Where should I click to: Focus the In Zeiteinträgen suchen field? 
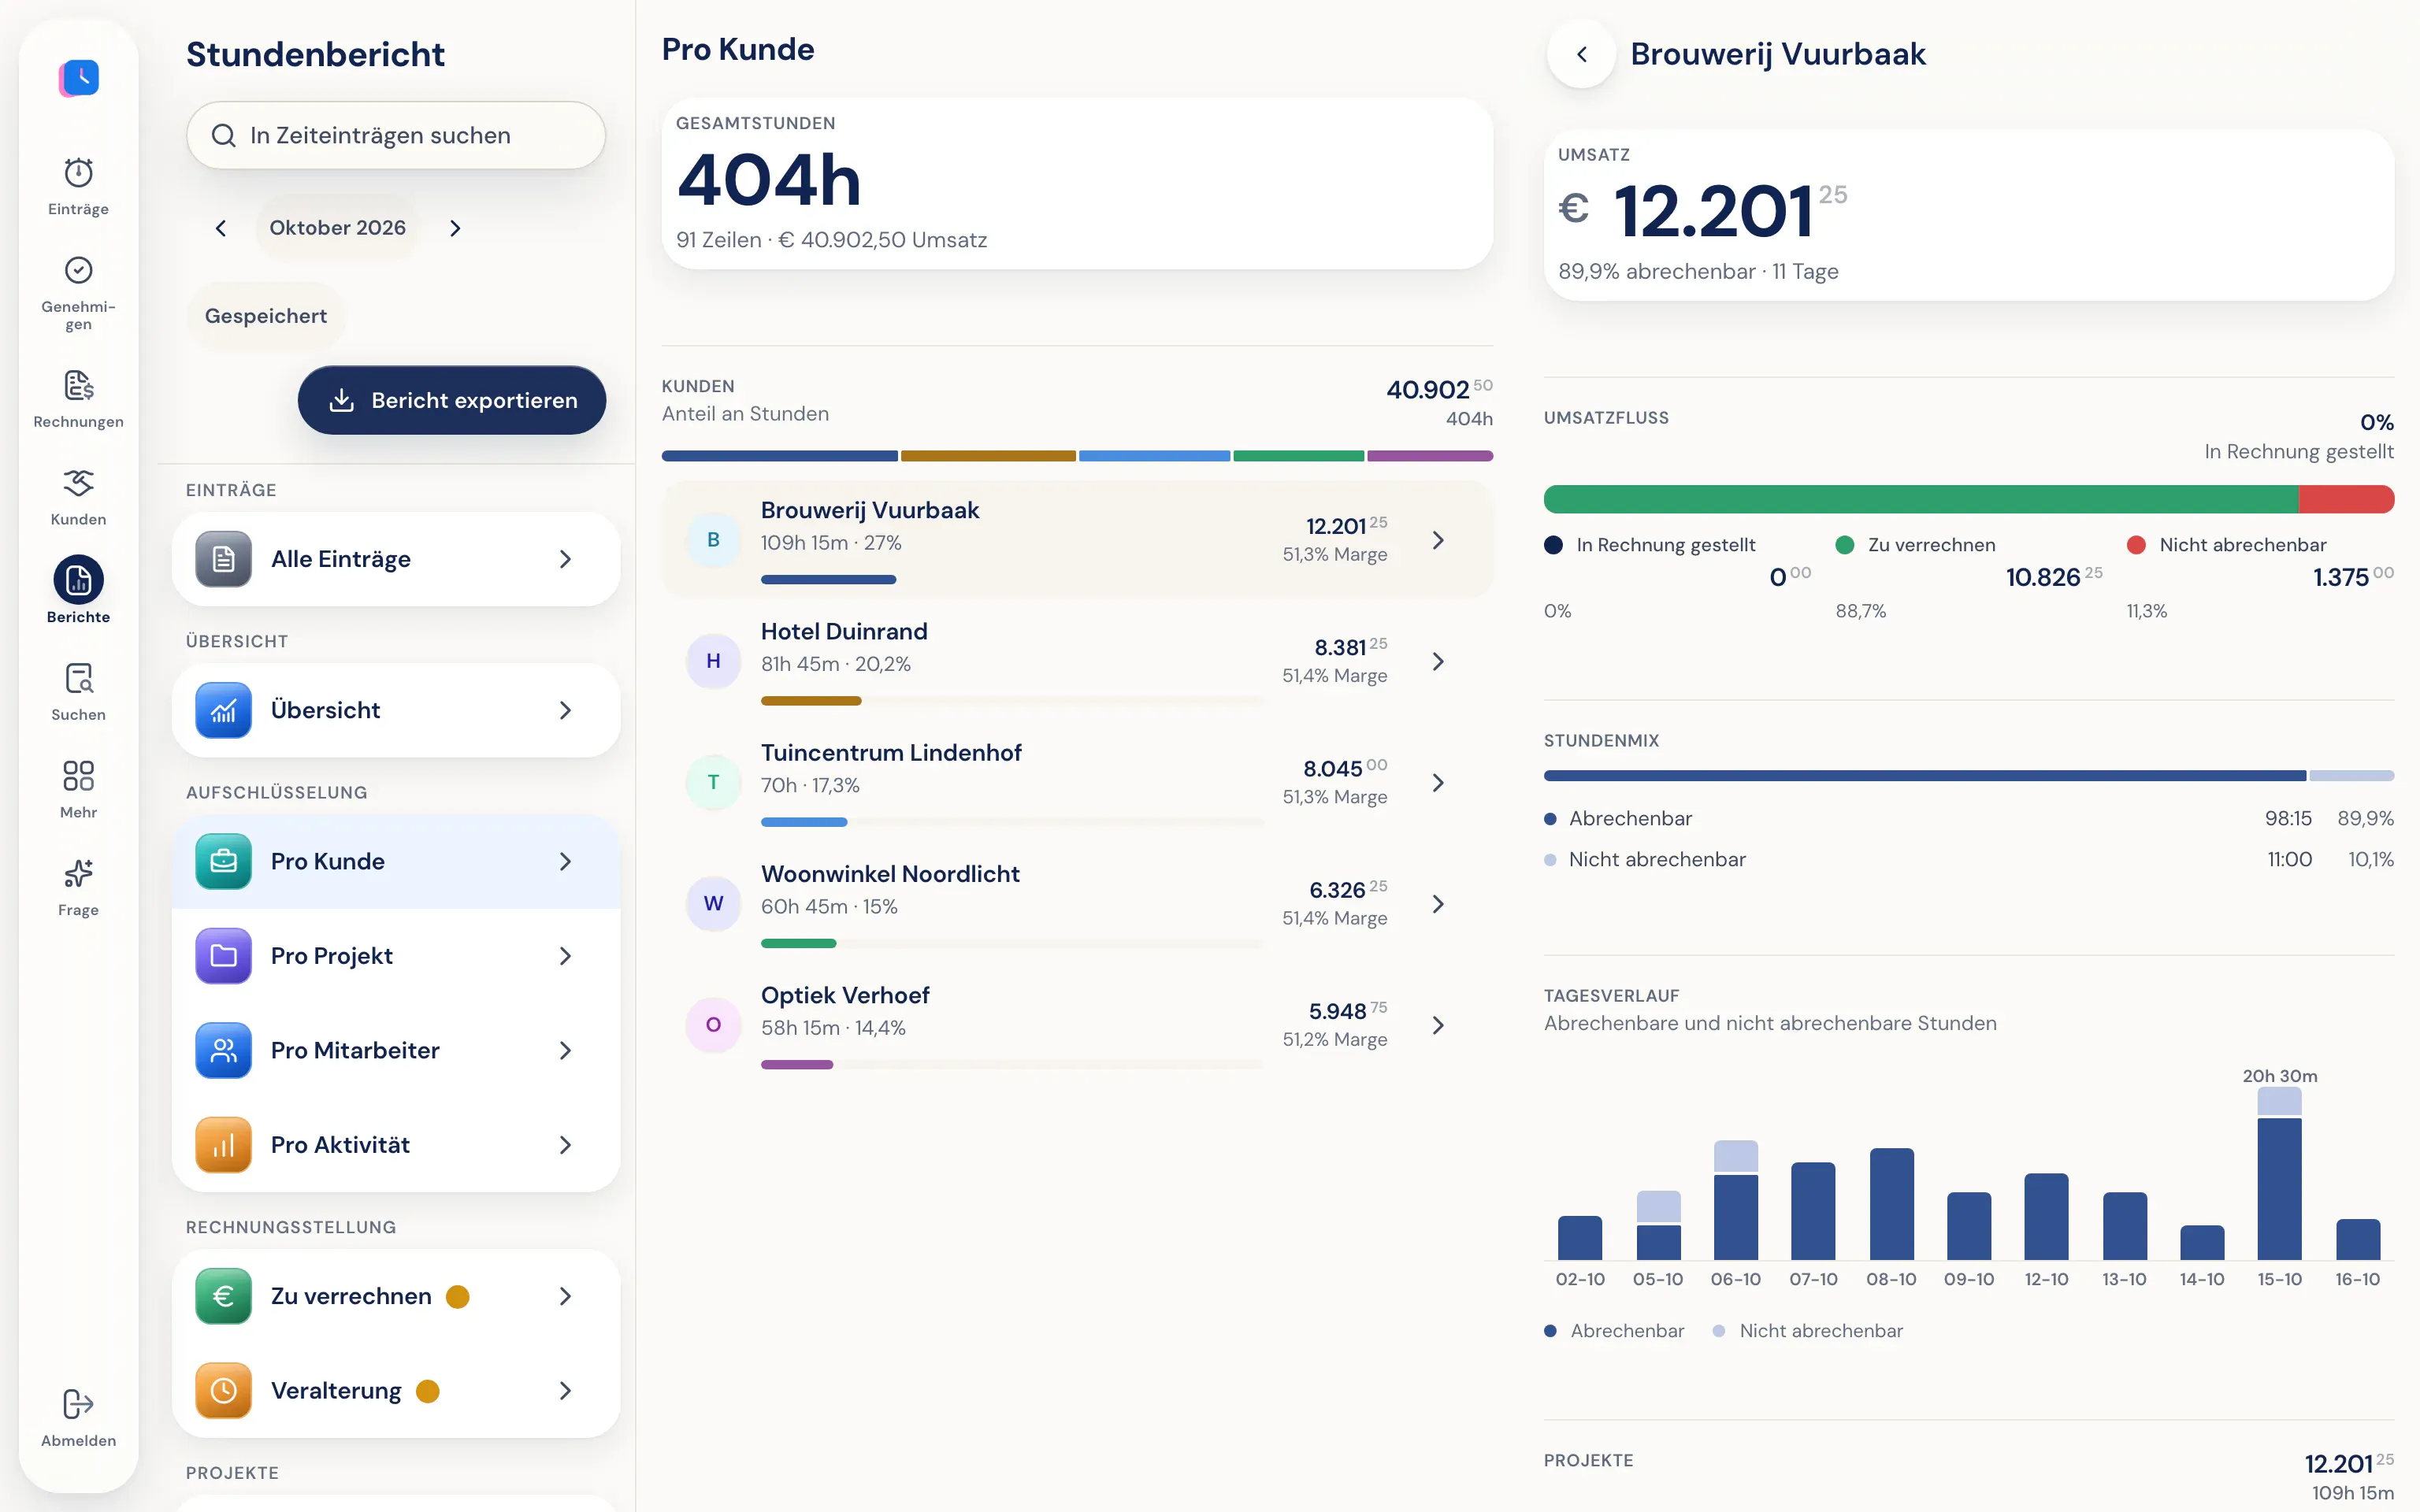396,135
